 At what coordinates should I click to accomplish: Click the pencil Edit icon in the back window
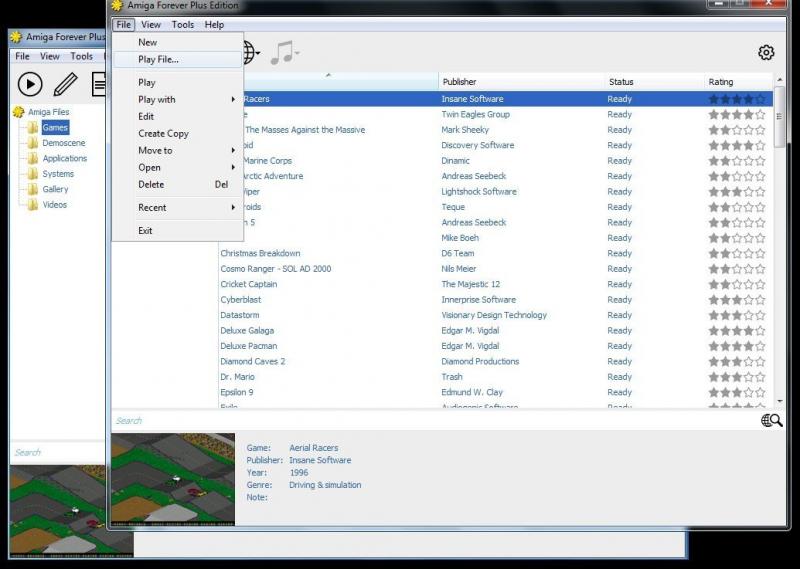click(66, 84)
